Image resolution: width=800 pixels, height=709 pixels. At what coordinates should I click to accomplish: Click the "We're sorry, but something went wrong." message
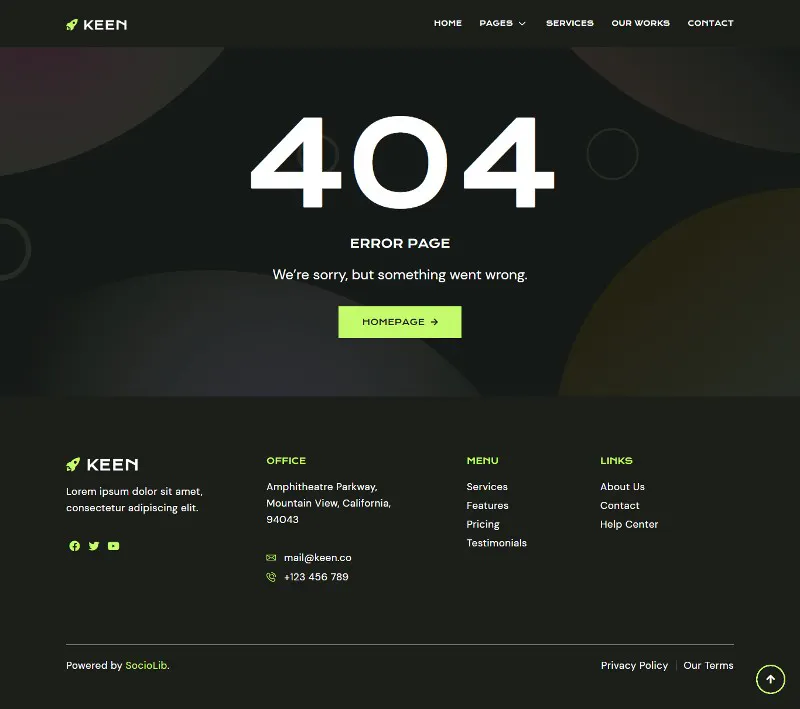(400, 274)
